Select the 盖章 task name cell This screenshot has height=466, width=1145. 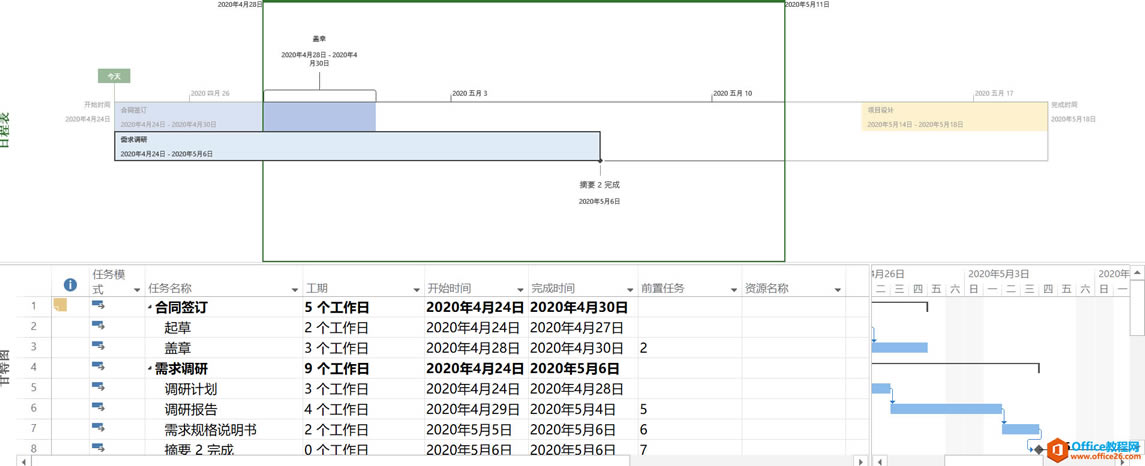223,348
